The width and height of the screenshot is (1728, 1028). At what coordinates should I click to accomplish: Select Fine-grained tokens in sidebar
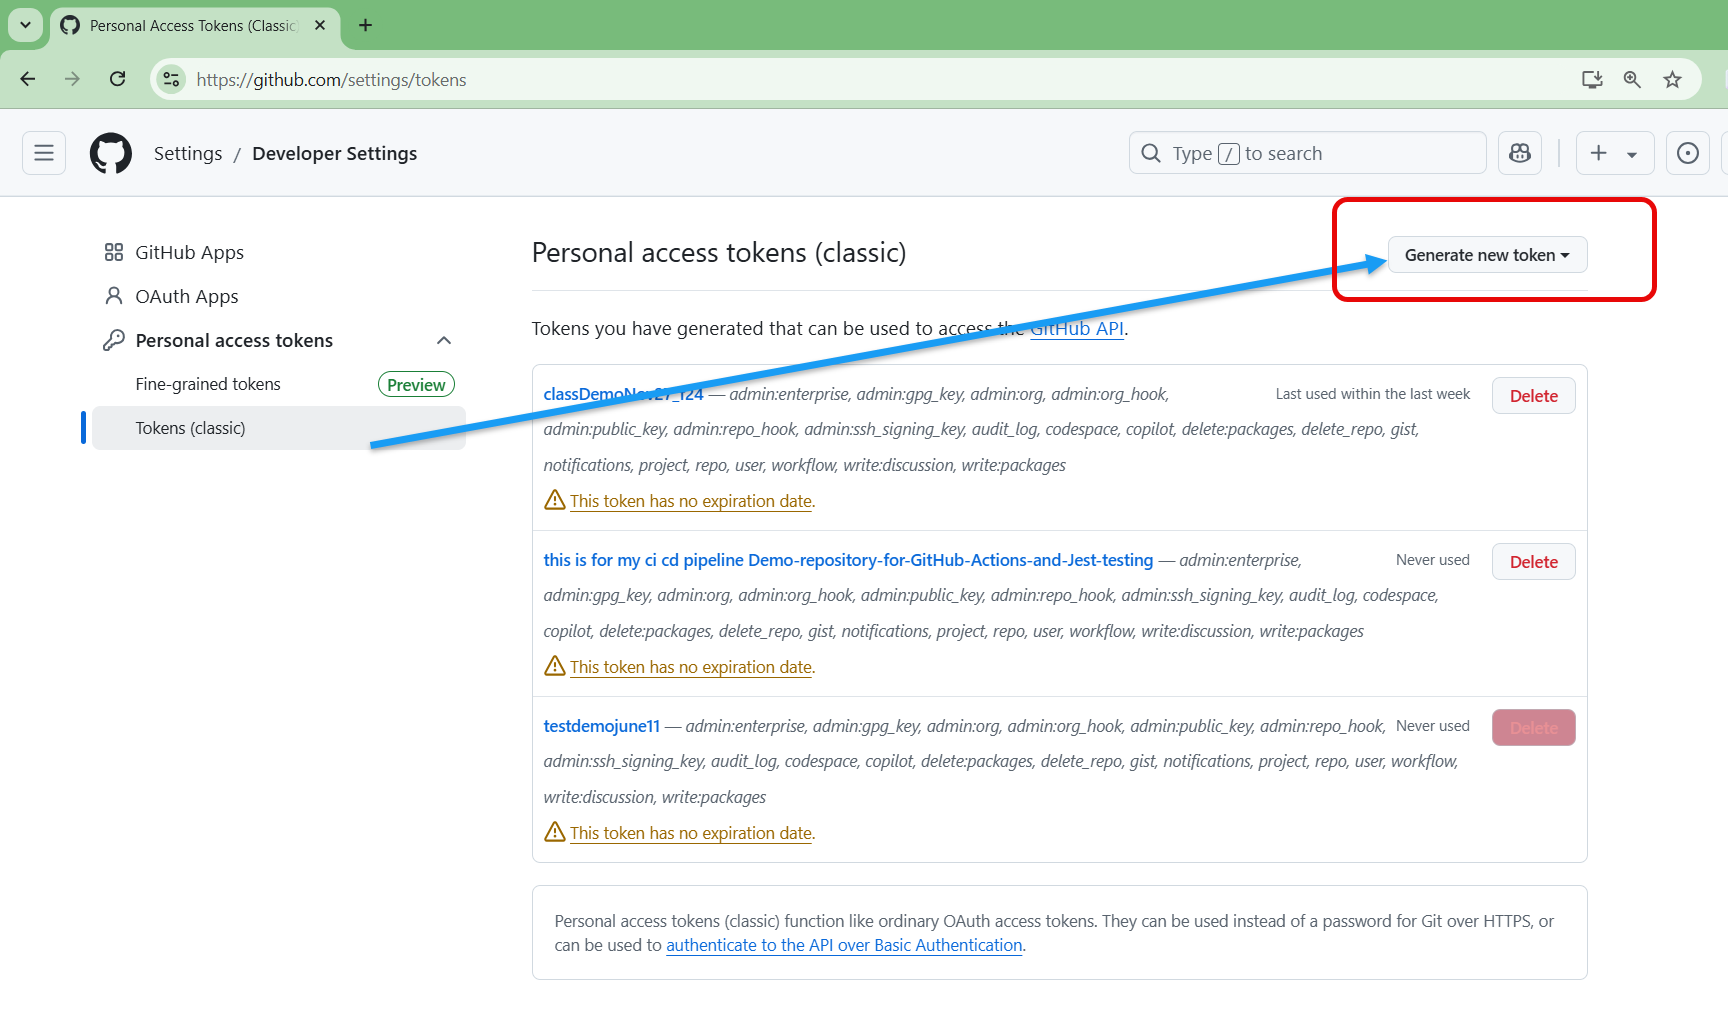pyautogui.click(x=208, y=384)
